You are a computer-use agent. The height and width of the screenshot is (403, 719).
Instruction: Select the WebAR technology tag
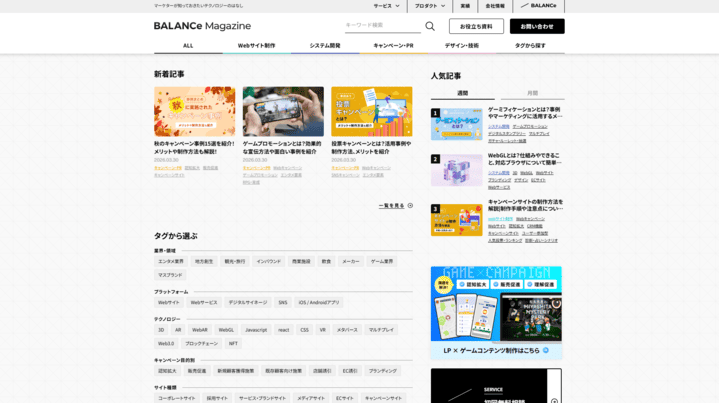coord(200,330)
